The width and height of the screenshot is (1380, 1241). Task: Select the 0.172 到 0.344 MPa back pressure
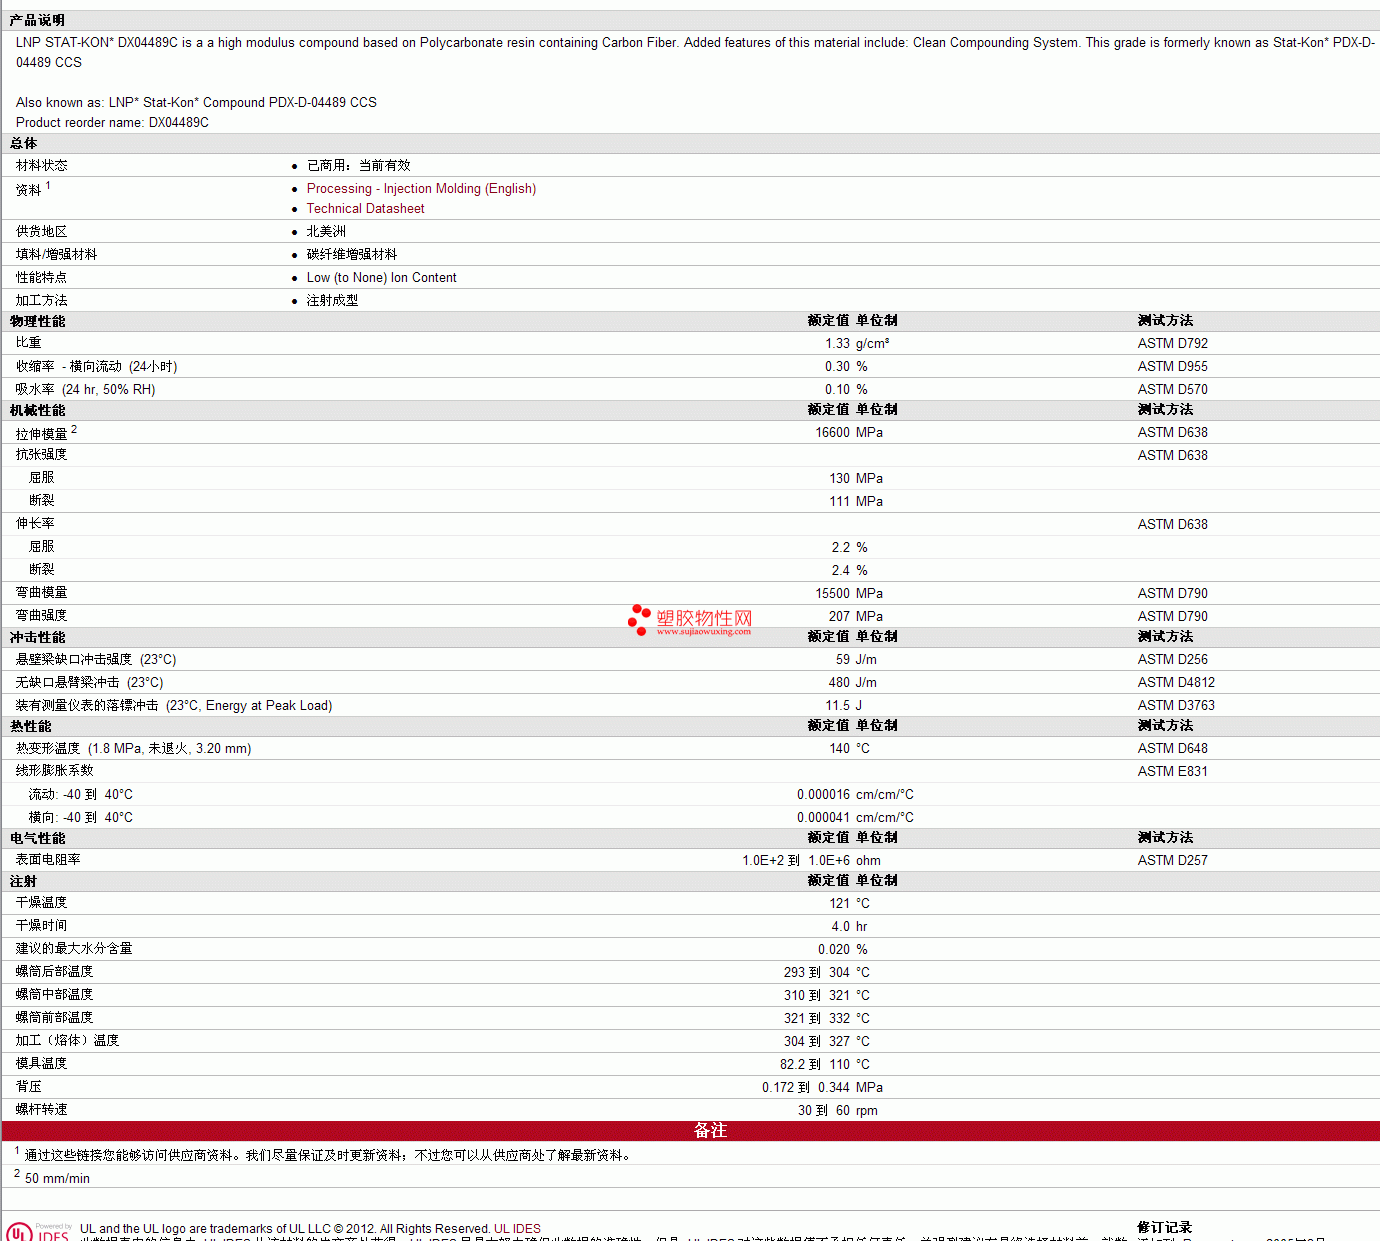click(822, 1088)
